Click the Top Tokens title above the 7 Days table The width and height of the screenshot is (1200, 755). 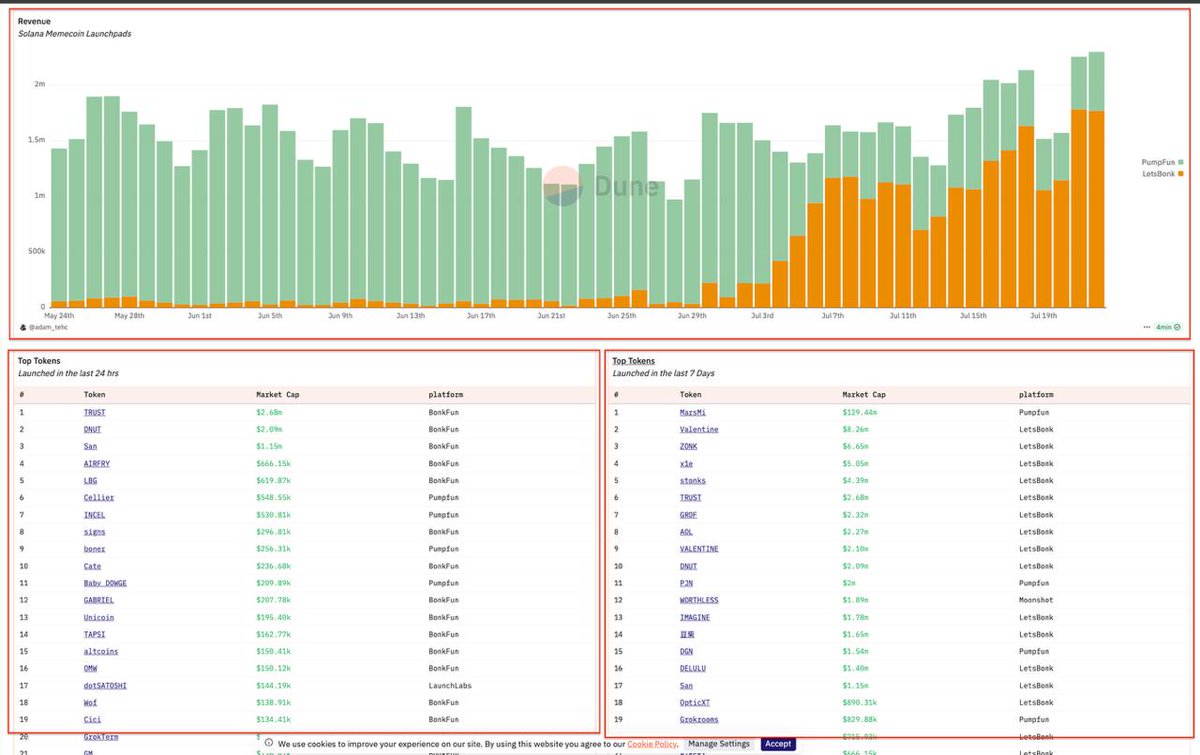click(x=634, y=361)
